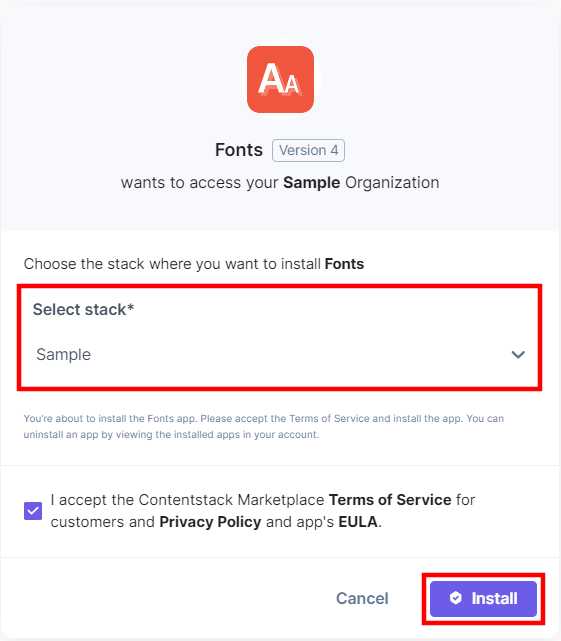Click the Fonts app title text
This screenshot has height=641, width=561.
click(239, 150)
